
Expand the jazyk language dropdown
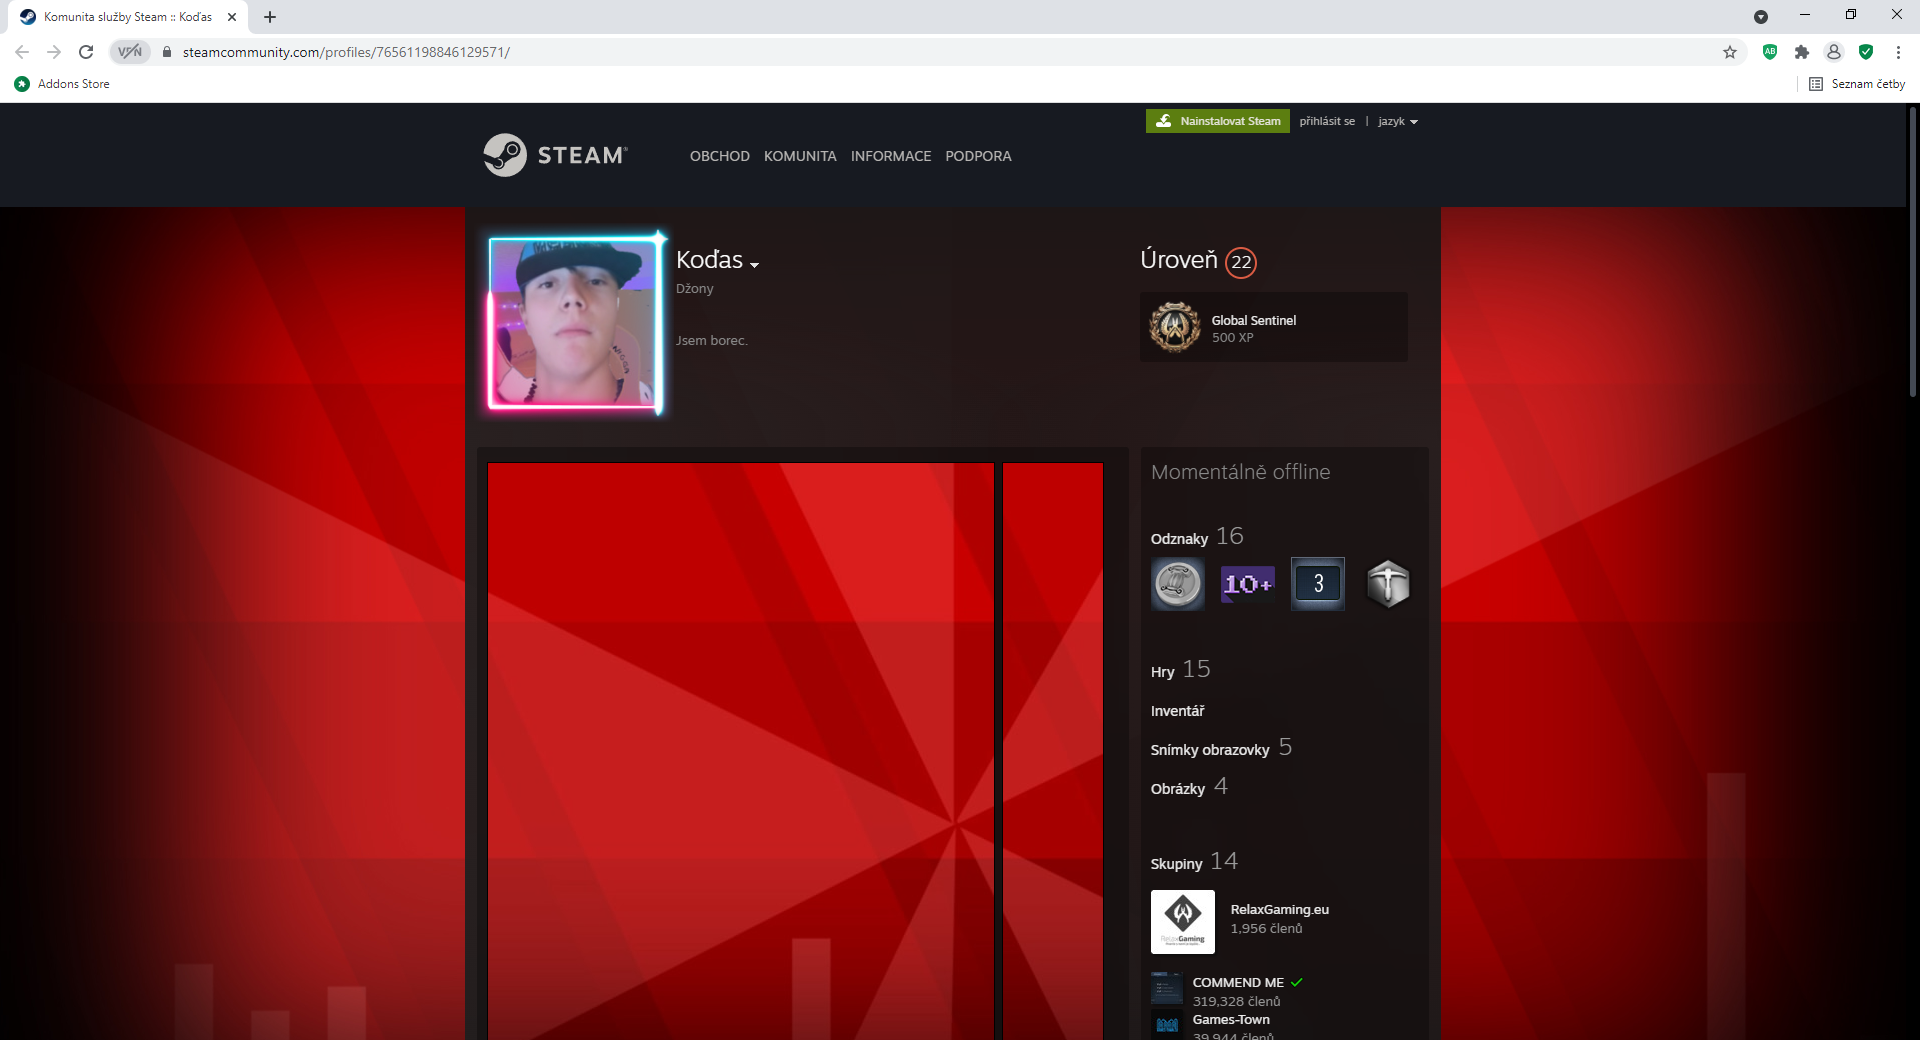pos(1398,121)
